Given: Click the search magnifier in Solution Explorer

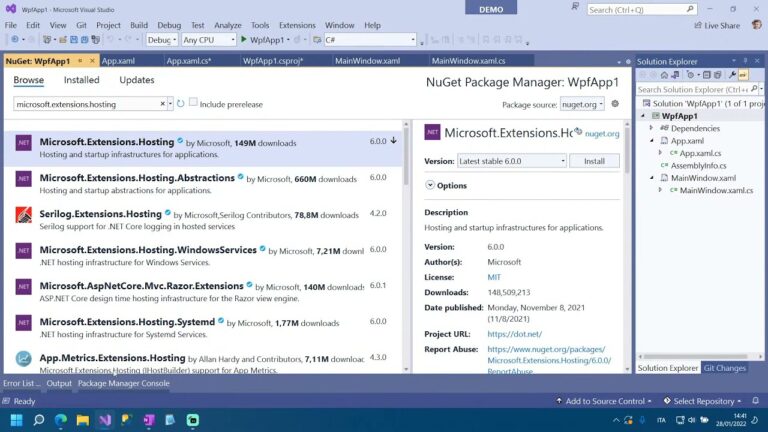Looking at the screenshot, I should (x=754, y=89).
